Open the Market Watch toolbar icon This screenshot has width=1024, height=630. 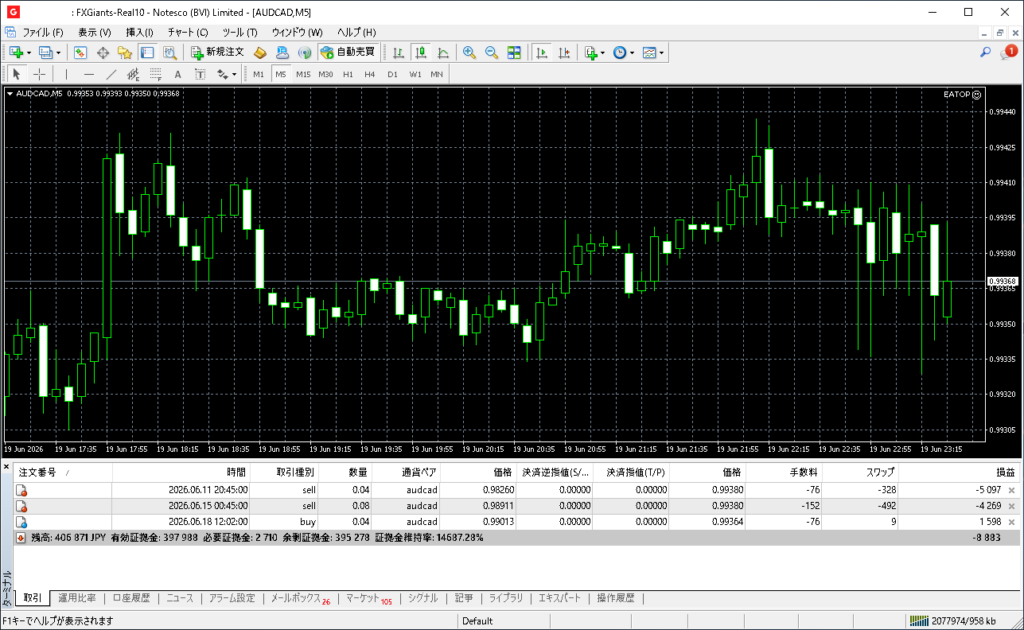tap(80, 53)
